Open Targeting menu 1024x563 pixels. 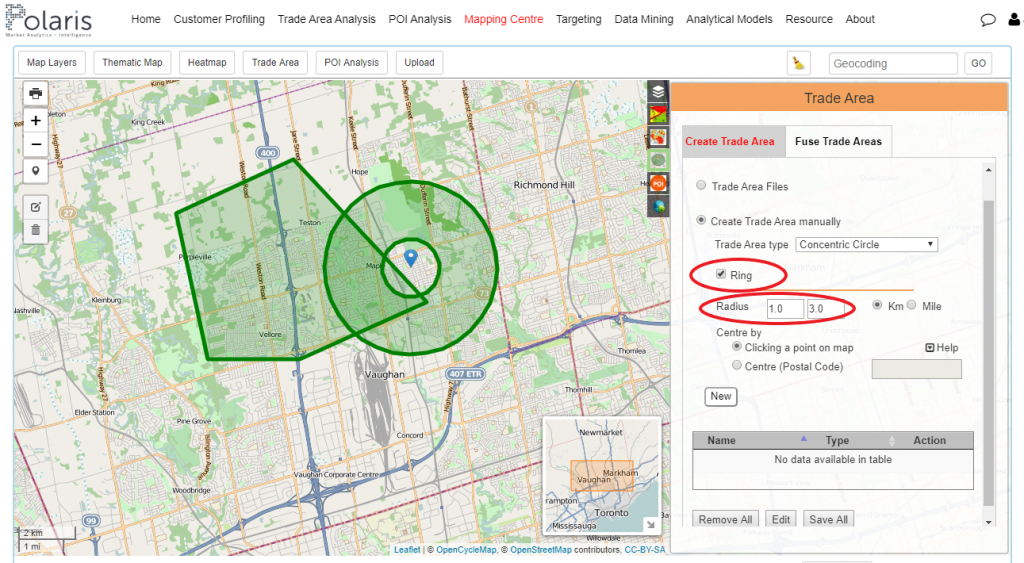point(579,20)
